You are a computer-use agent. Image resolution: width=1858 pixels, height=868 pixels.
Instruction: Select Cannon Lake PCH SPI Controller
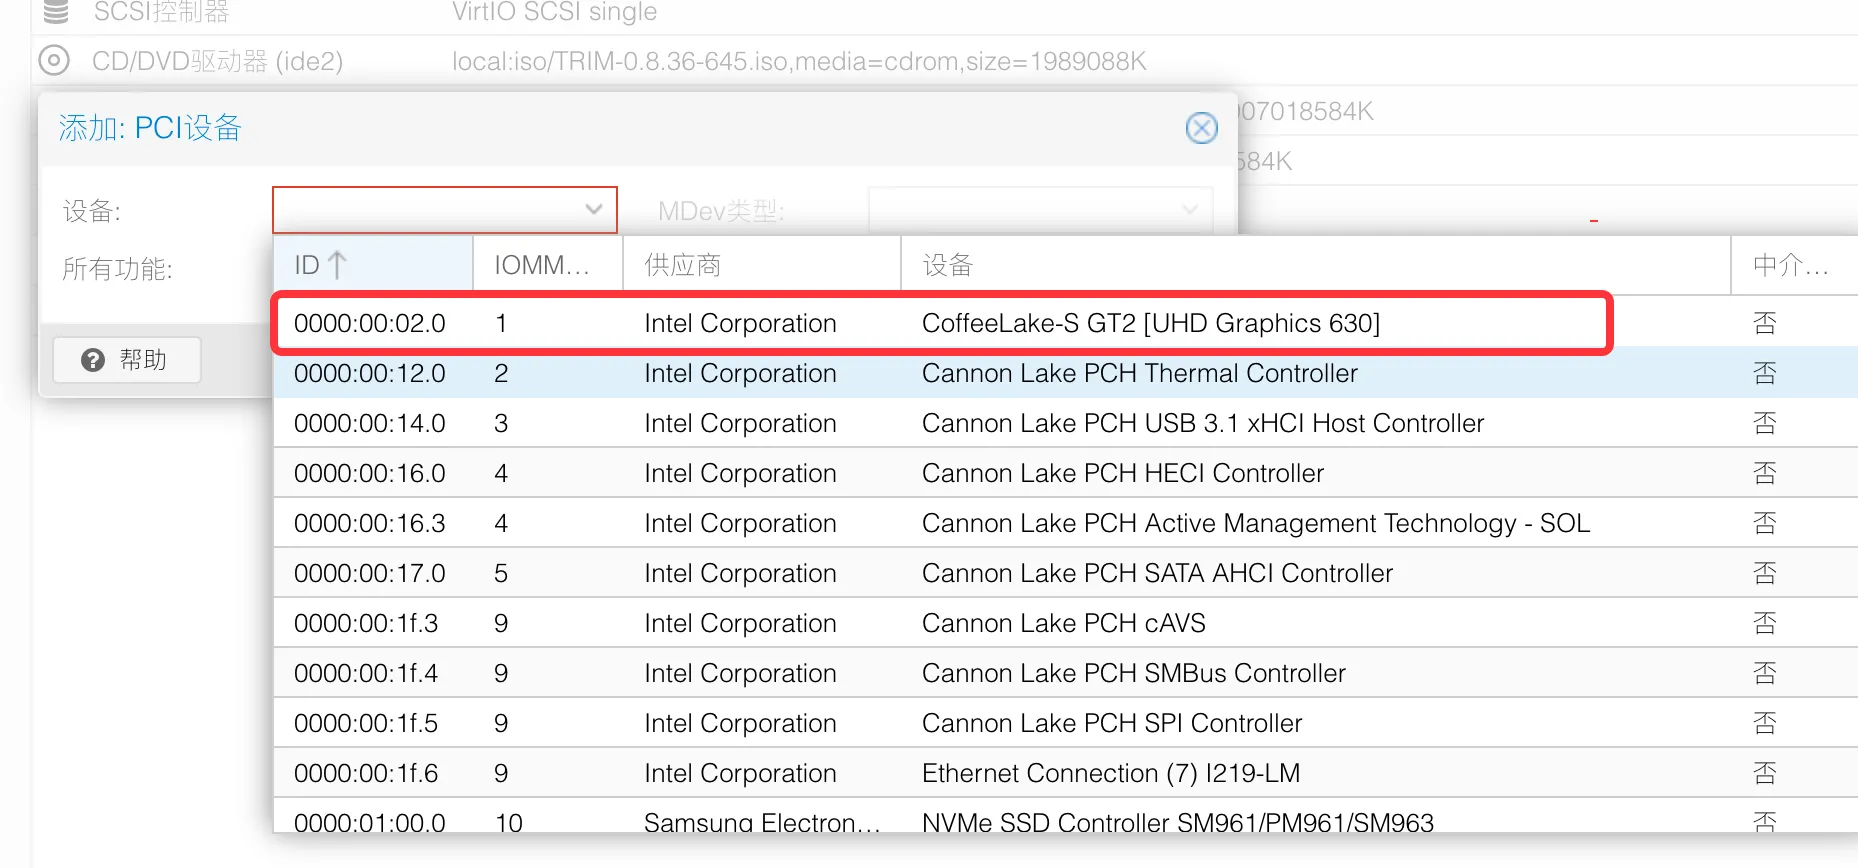[1111, 723]
